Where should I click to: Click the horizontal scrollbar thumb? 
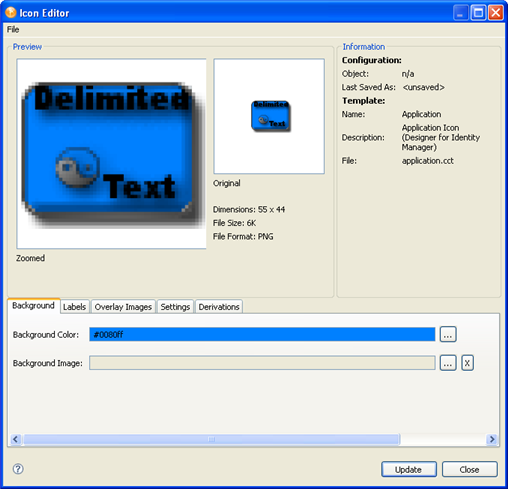tap(211, 439)
